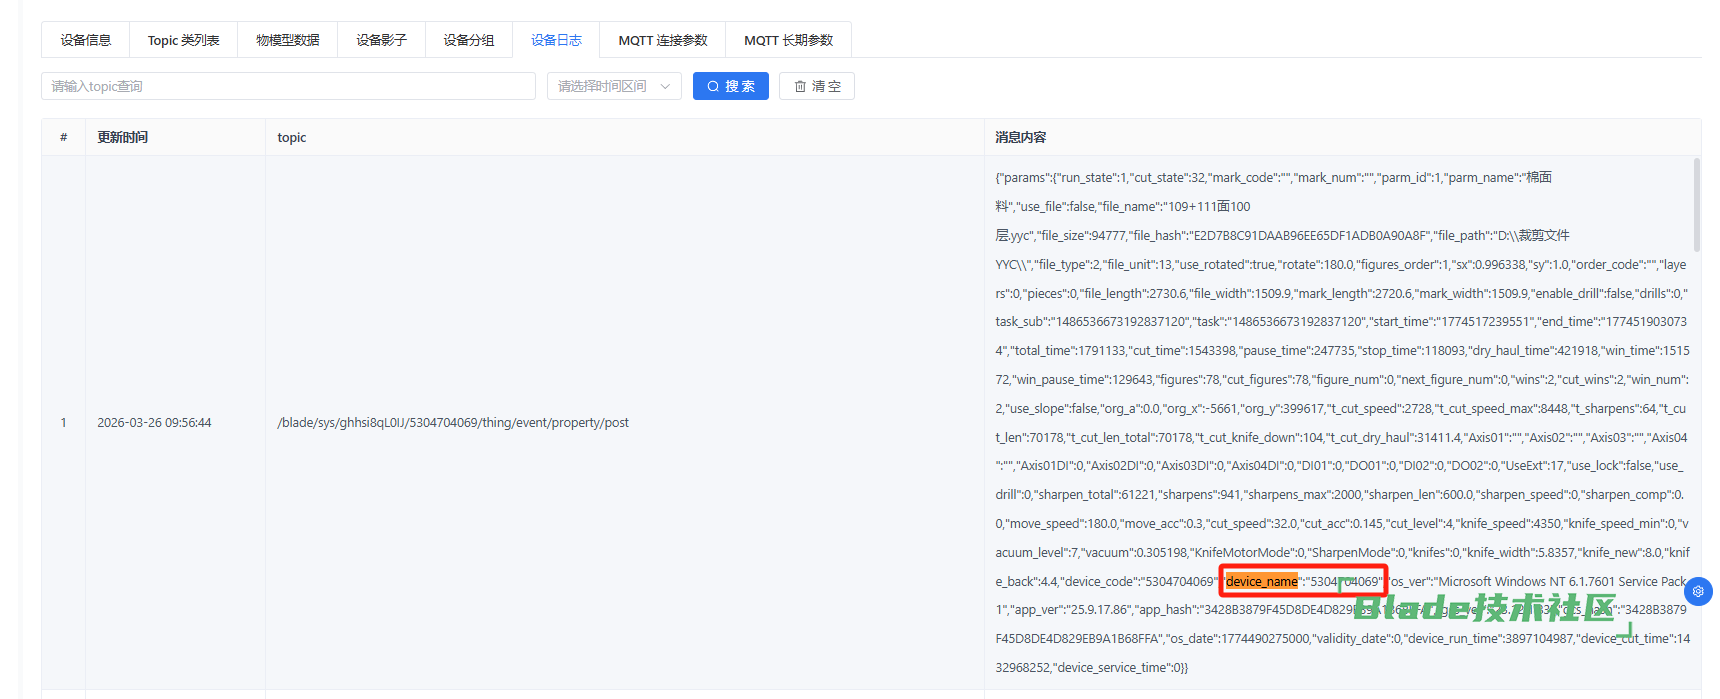Click the highlighted device_name text

[x=1261, y=581]
